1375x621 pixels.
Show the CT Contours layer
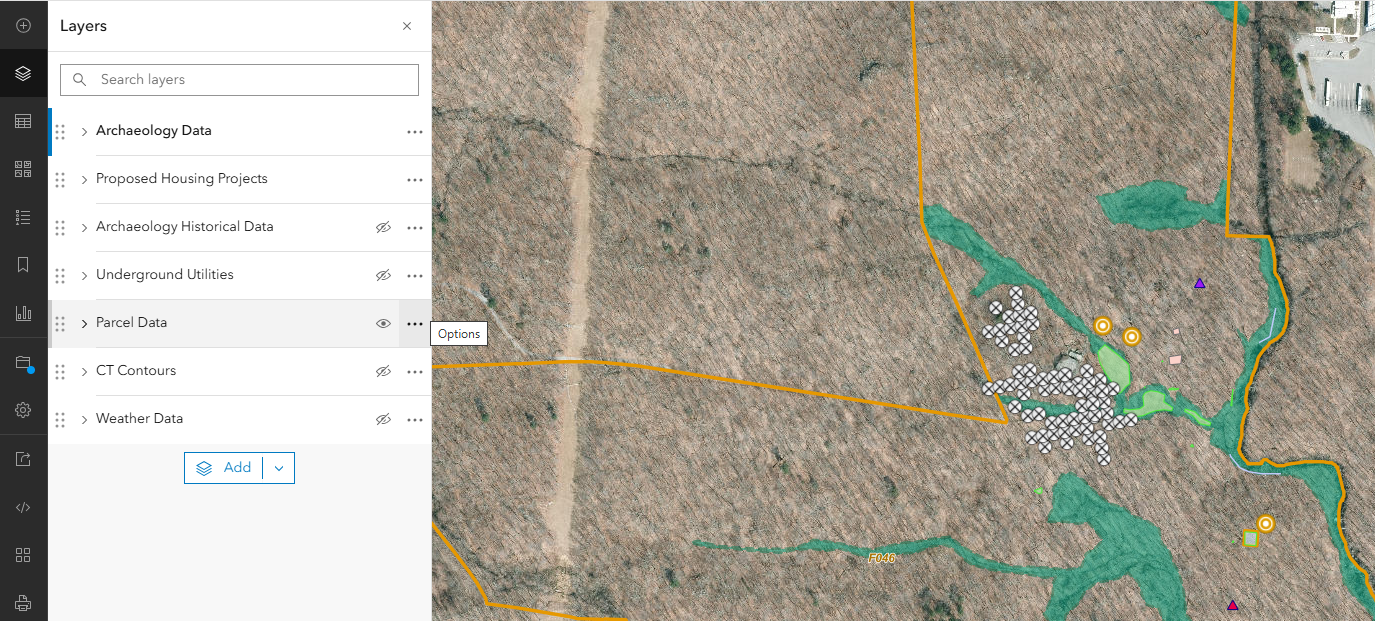pyautogui.click(x=383, y=371)
